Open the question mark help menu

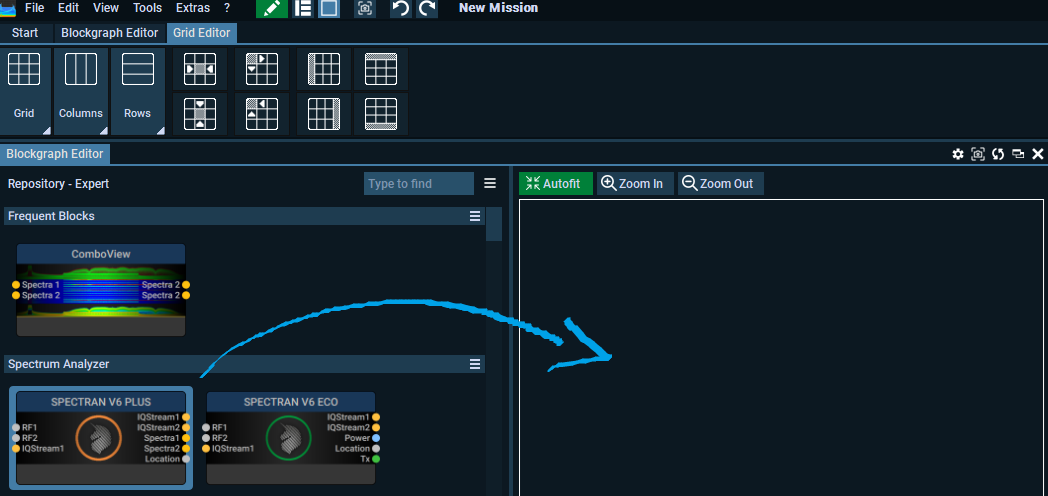click(227, 8)
